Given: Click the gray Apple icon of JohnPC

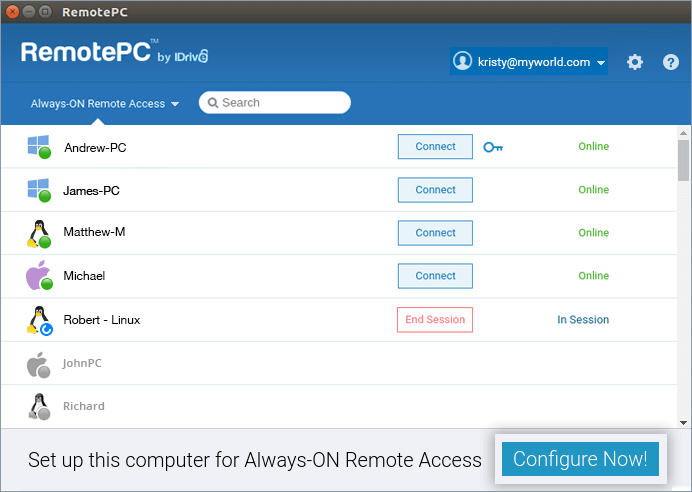Looking at the screenshot, I should [38, 364].
